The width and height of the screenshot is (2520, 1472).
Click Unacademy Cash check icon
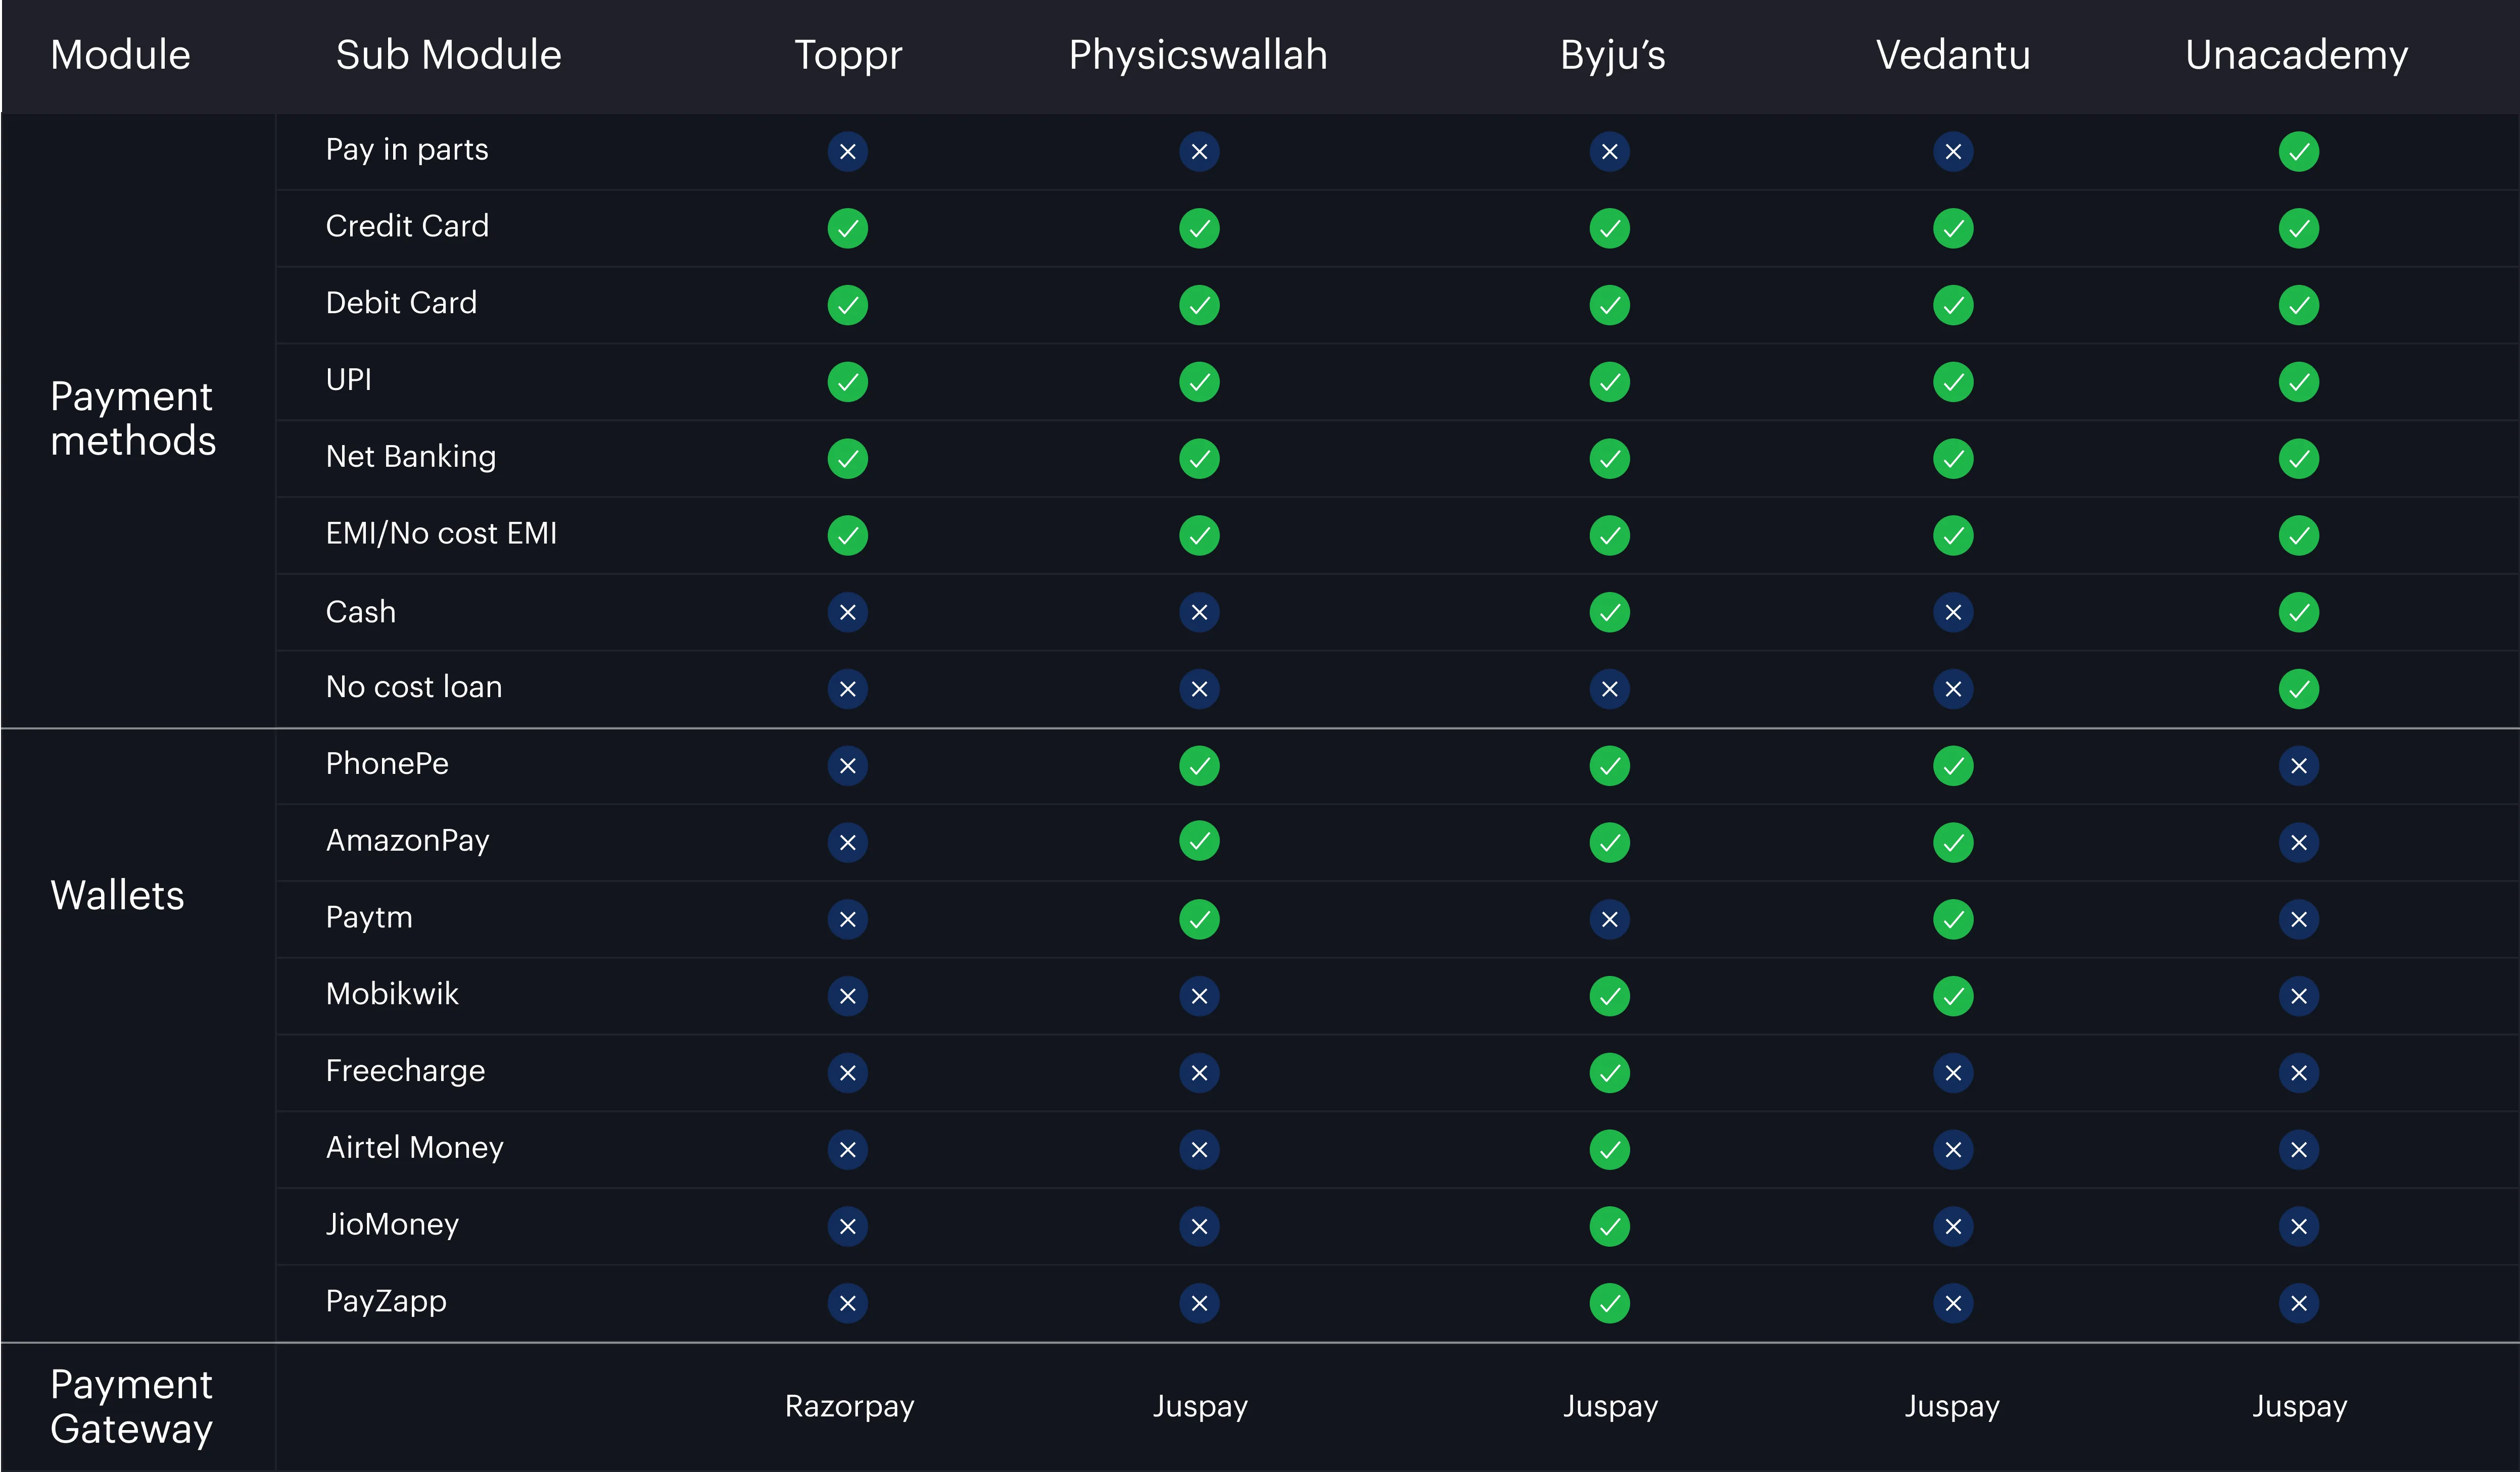(x=2298, y=612)
